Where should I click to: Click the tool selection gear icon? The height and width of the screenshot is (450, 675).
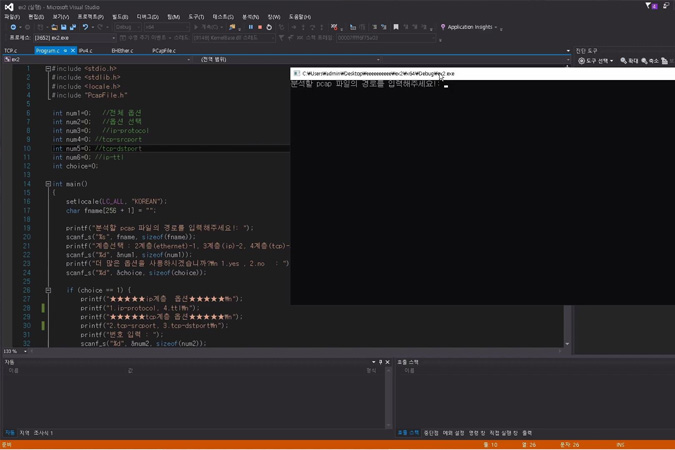coord(581,61)
